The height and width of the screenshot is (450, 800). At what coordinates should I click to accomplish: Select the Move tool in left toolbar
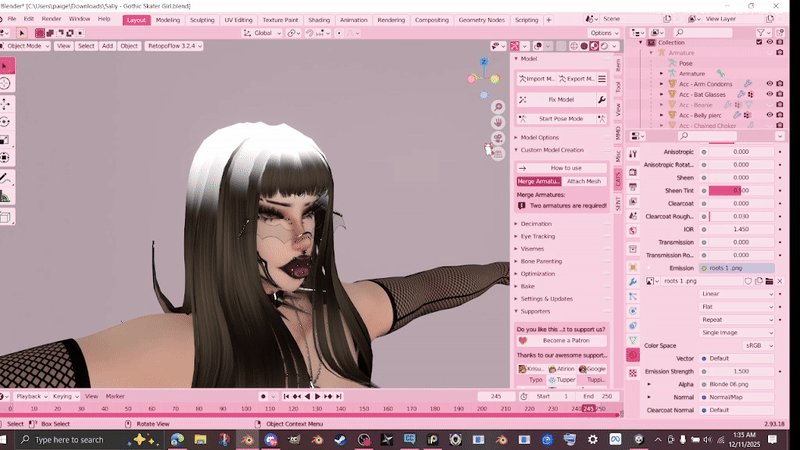coord(5,105)
